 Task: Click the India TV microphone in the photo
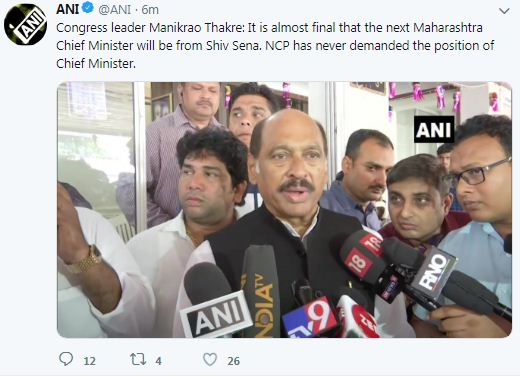click(262, 292)
